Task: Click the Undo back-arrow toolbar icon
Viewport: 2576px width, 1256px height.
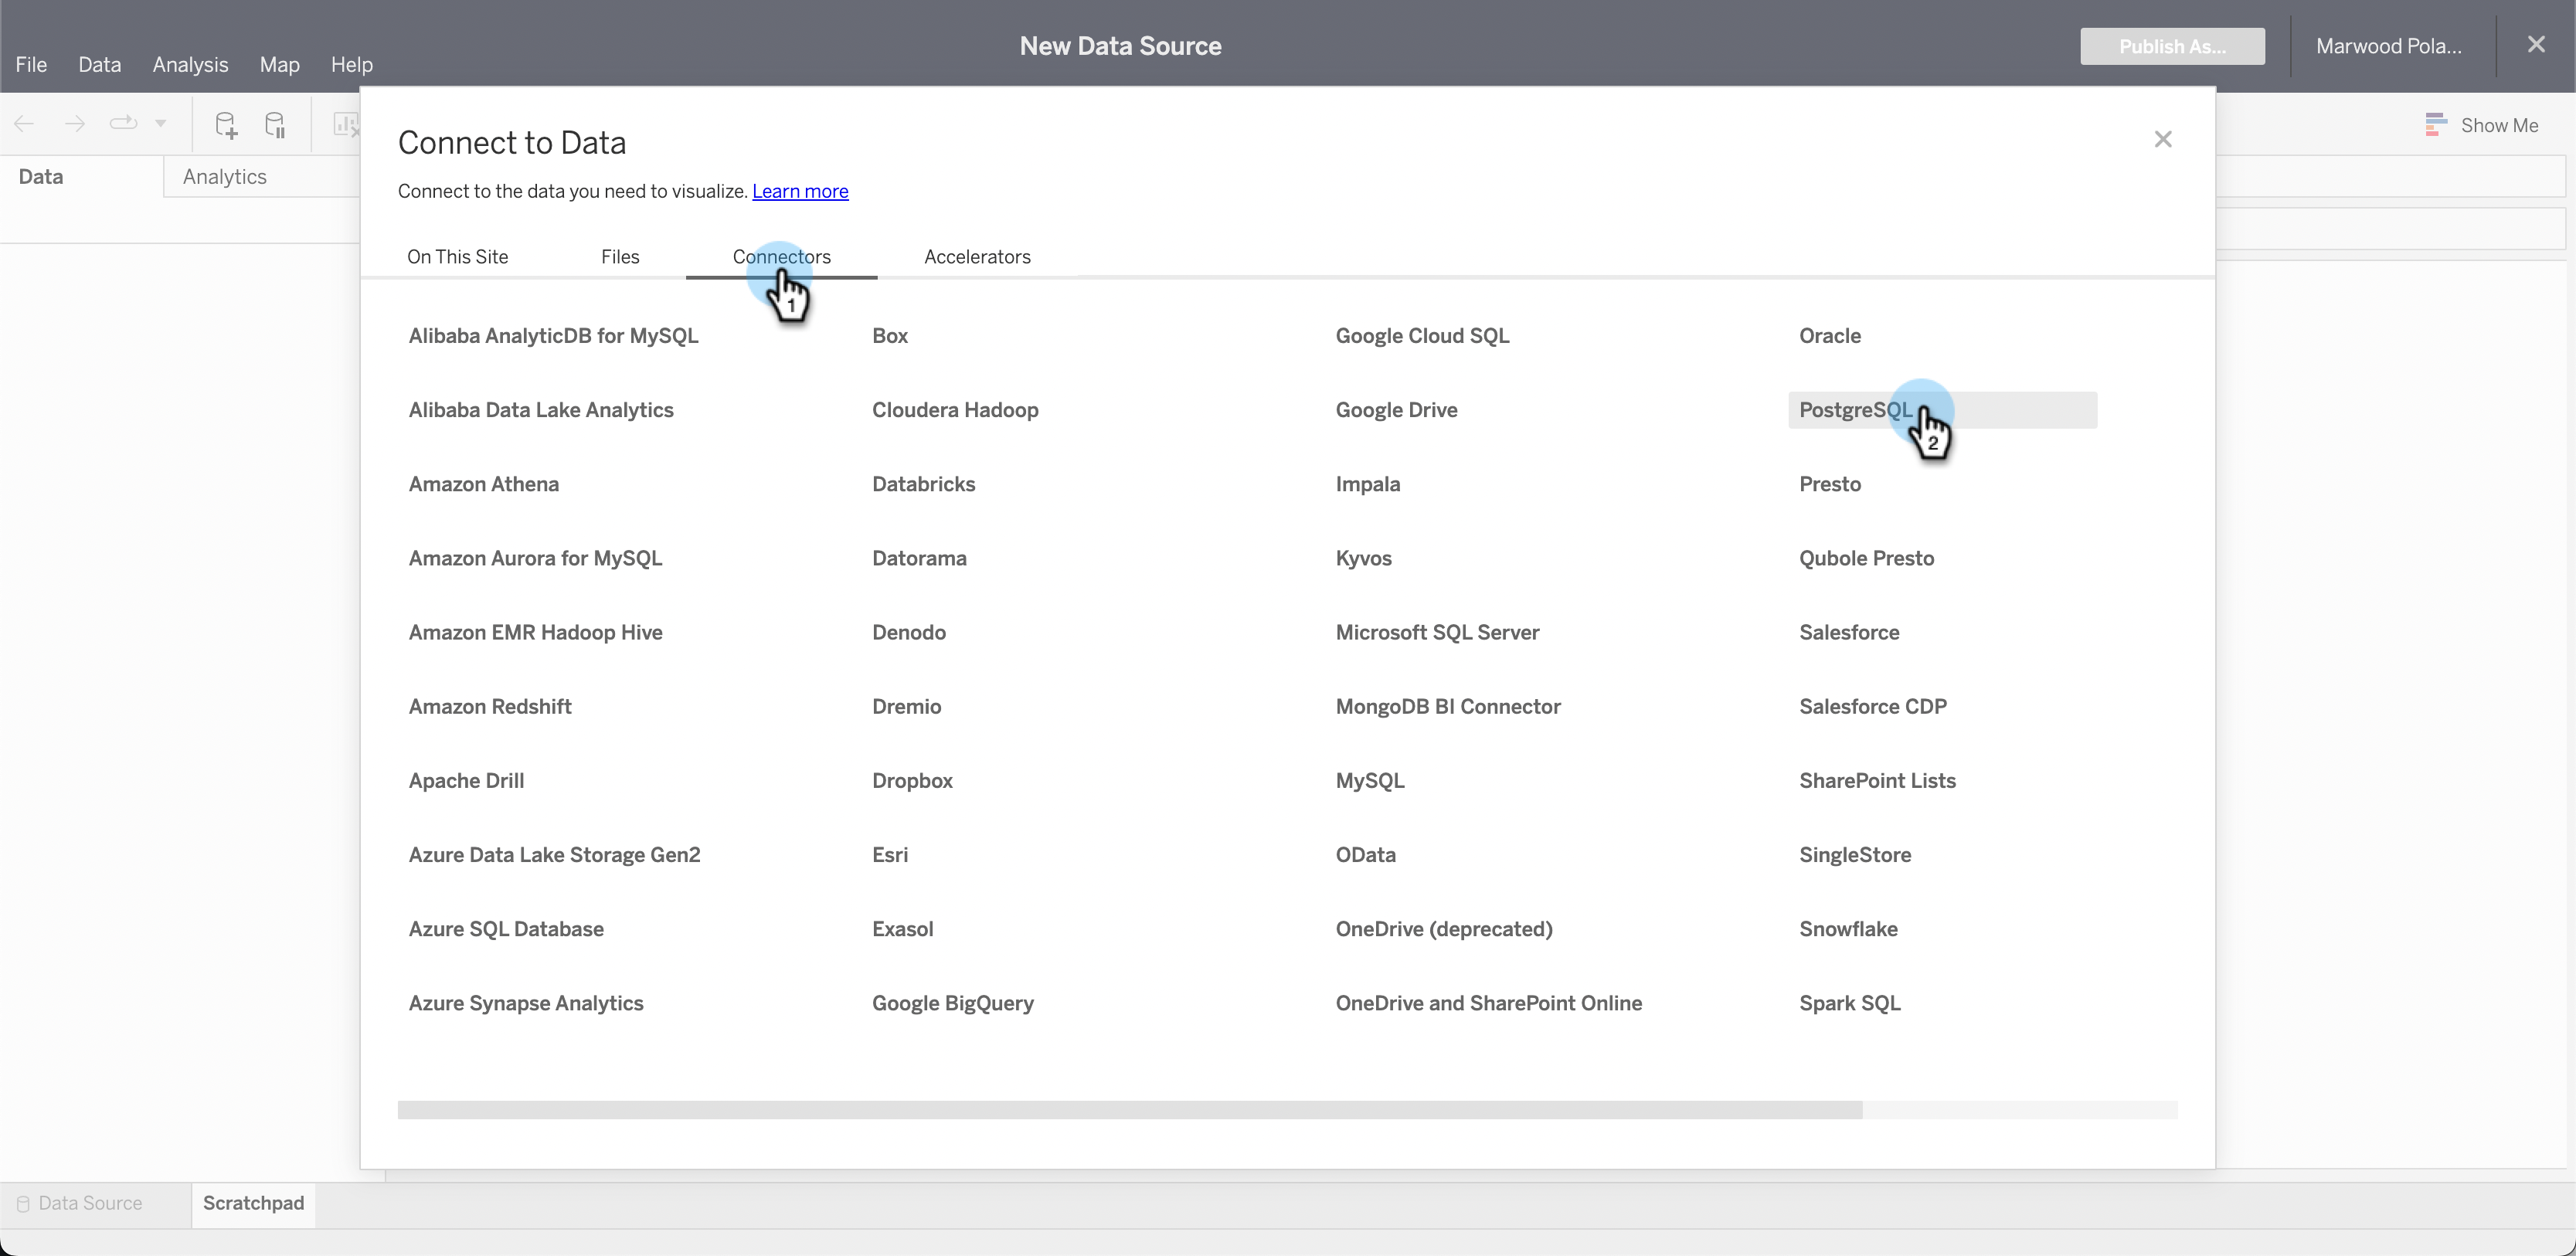Action: [x=25, y=124]
